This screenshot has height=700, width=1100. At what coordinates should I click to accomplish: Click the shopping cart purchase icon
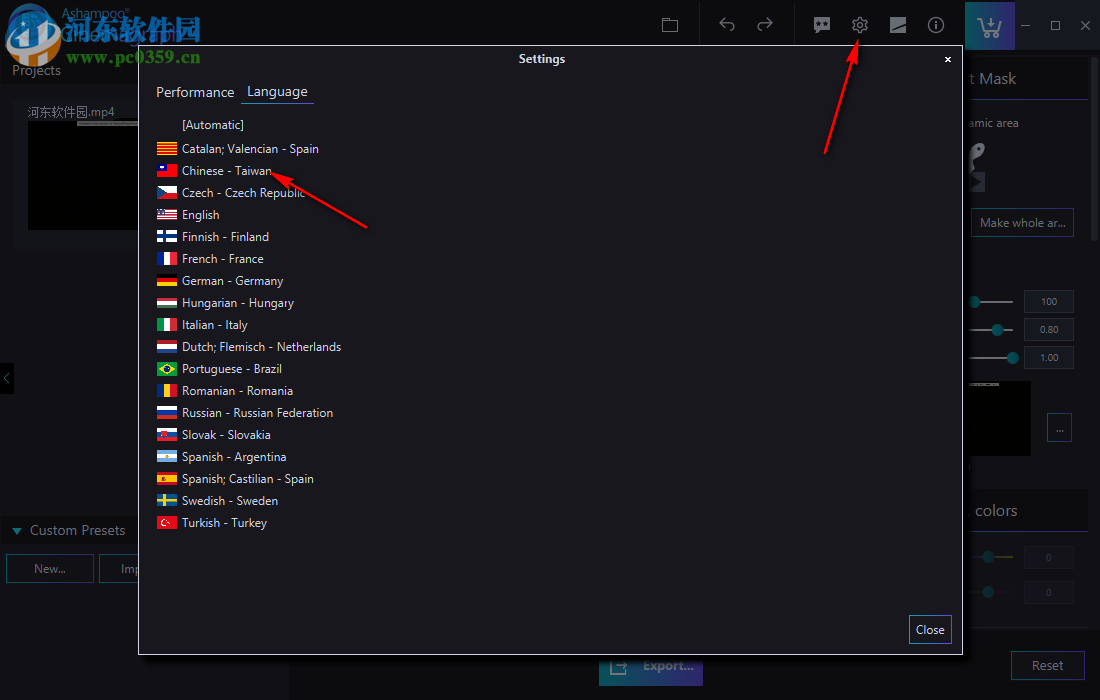coord(989,26)
